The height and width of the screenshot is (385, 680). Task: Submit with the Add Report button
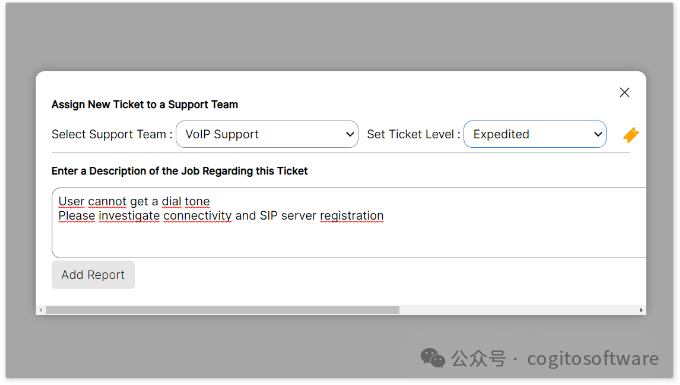click(93, 275)
